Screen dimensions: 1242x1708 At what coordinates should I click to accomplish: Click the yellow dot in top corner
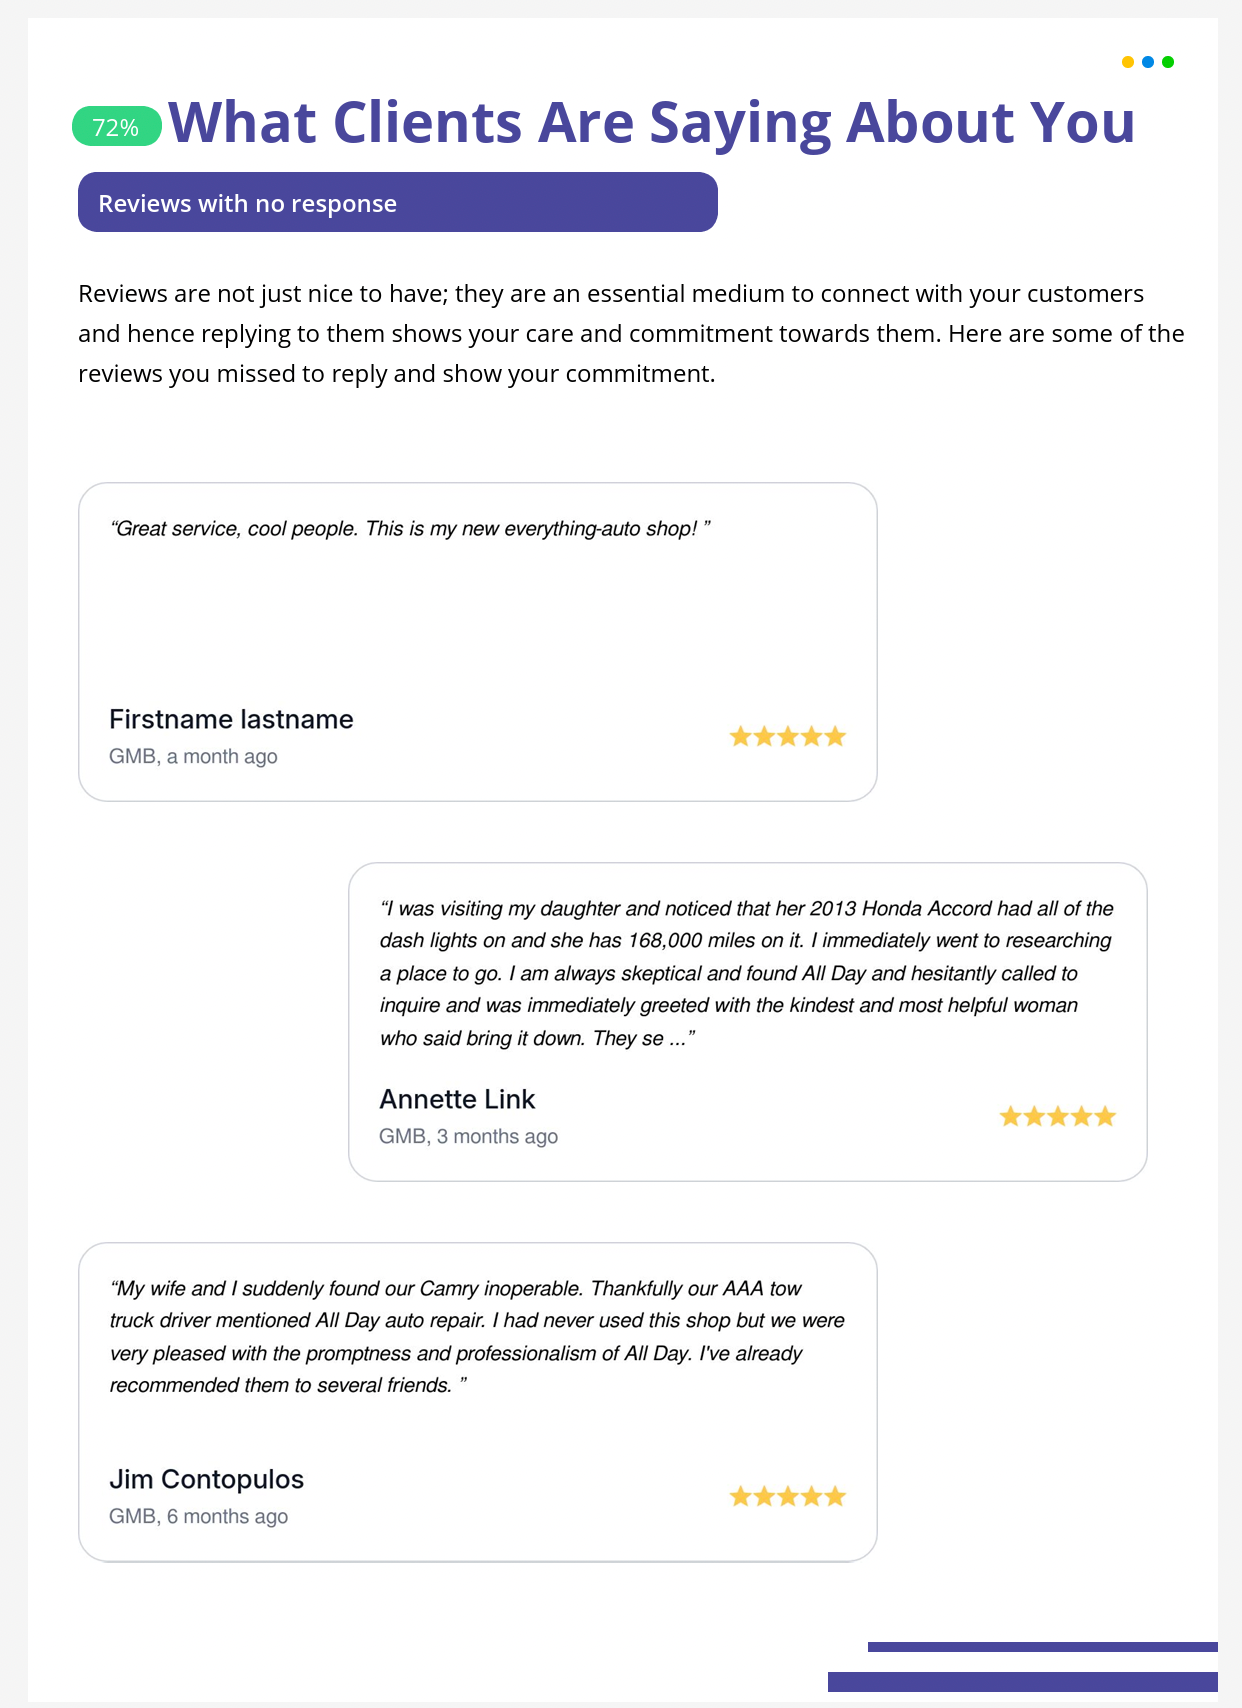click(1128, 62)
